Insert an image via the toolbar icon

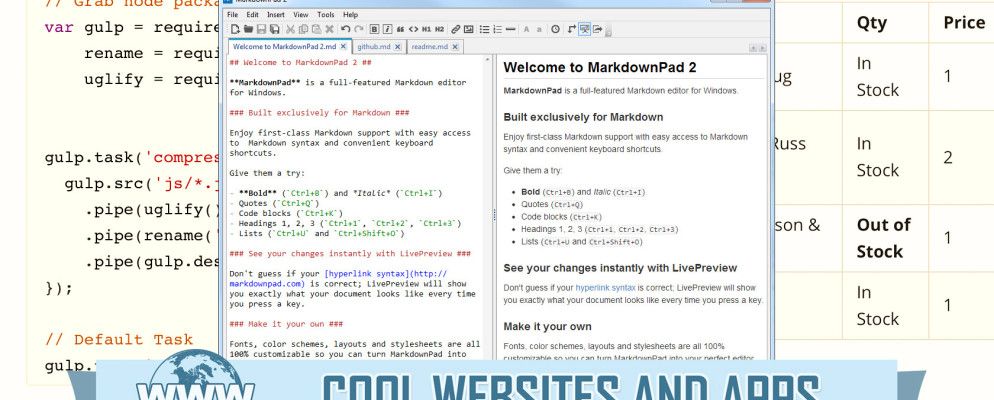coord(469,29)
